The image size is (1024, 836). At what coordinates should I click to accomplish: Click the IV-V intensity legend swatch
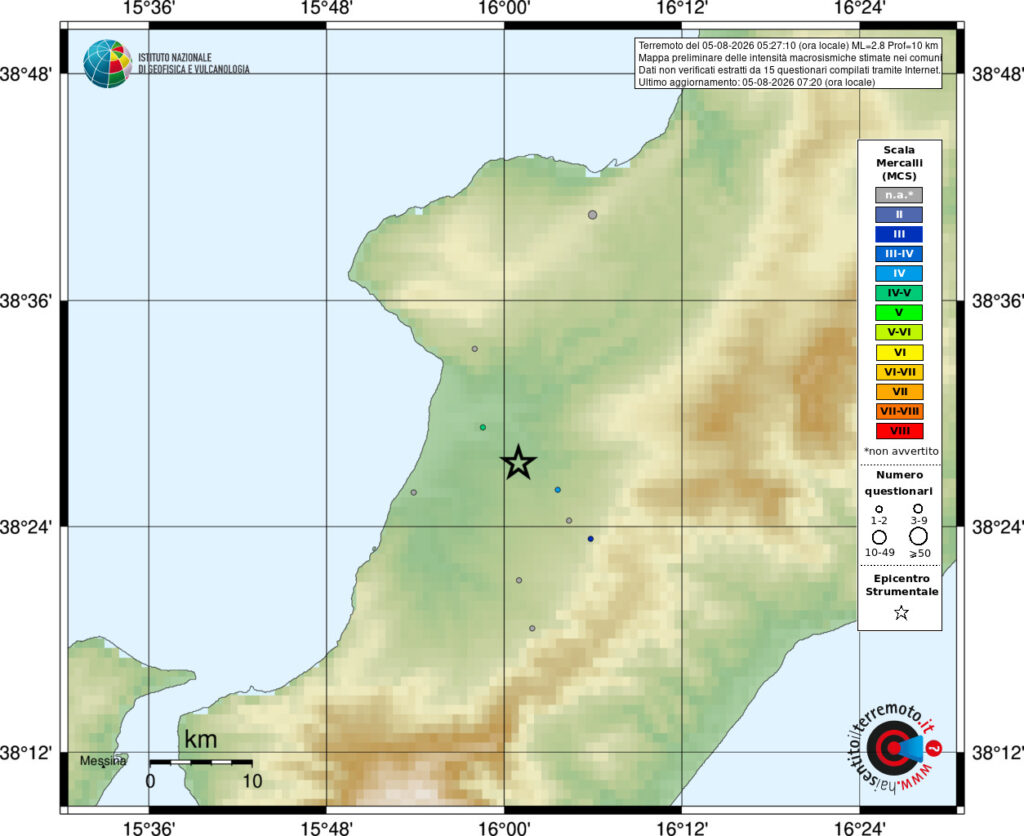pos(899,293)
